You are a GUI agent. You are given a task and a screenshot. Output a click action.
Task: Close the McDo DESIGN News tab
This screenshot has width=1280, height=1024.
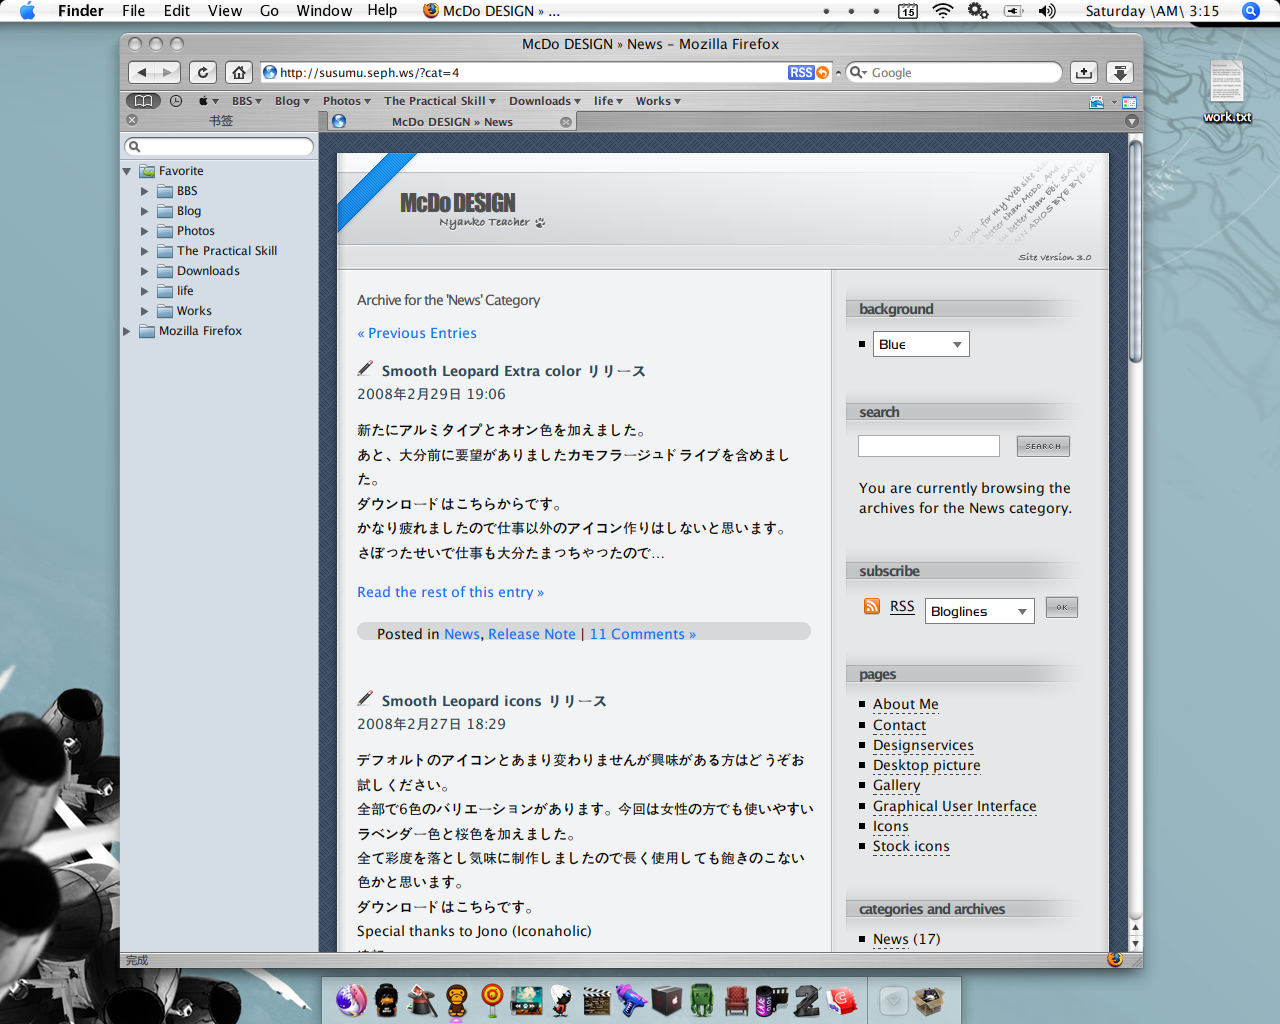pos(566,122)
